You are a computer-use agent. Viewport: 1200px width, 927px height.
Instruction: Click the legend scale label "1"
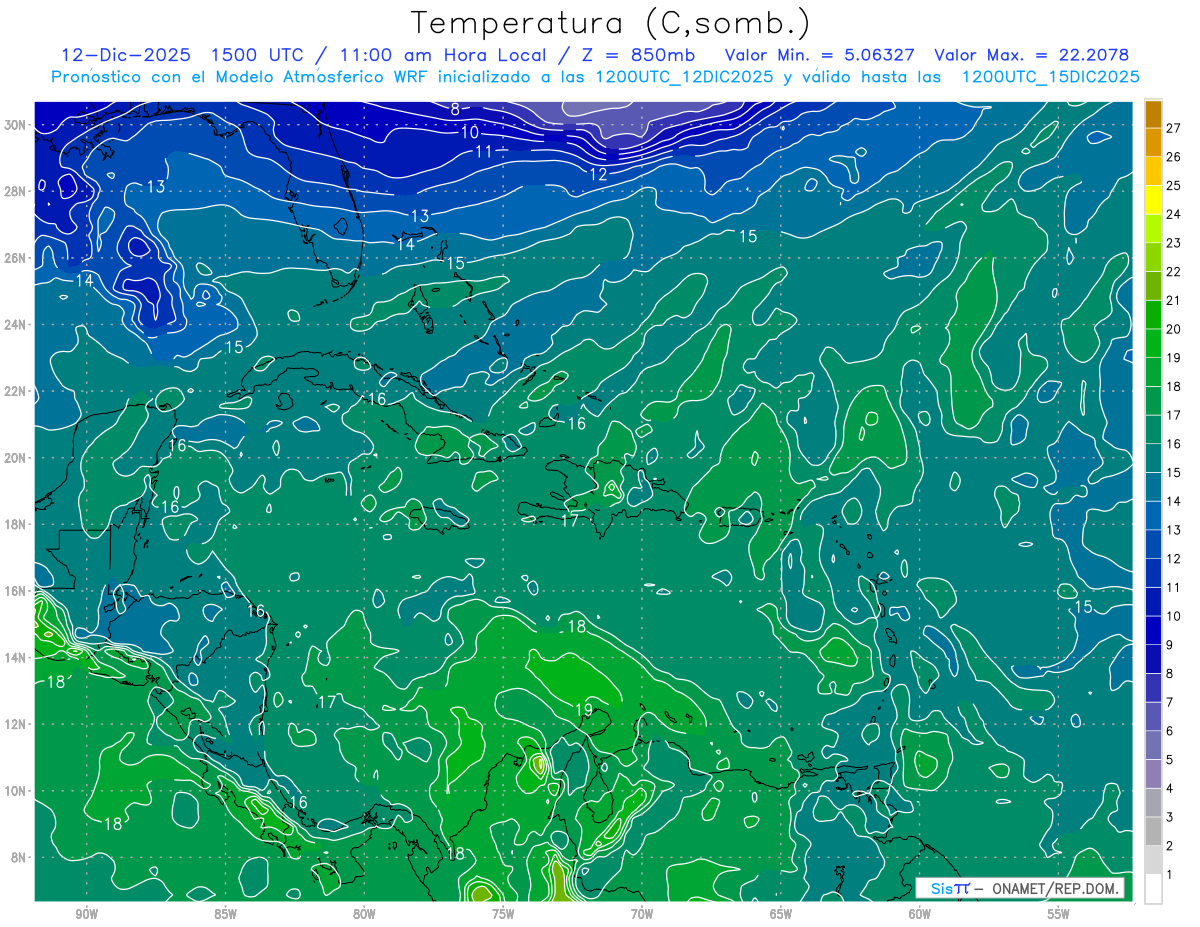click(1169, 875)
